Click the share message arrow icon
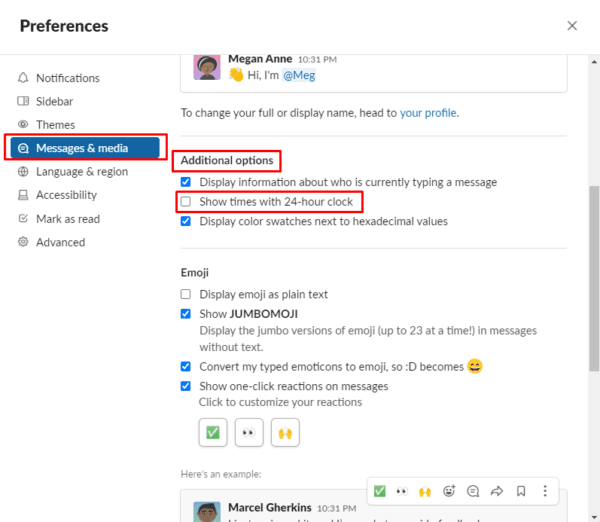Image resolution: width=600 pixels, height=522 pixels. tap(497, 491)
